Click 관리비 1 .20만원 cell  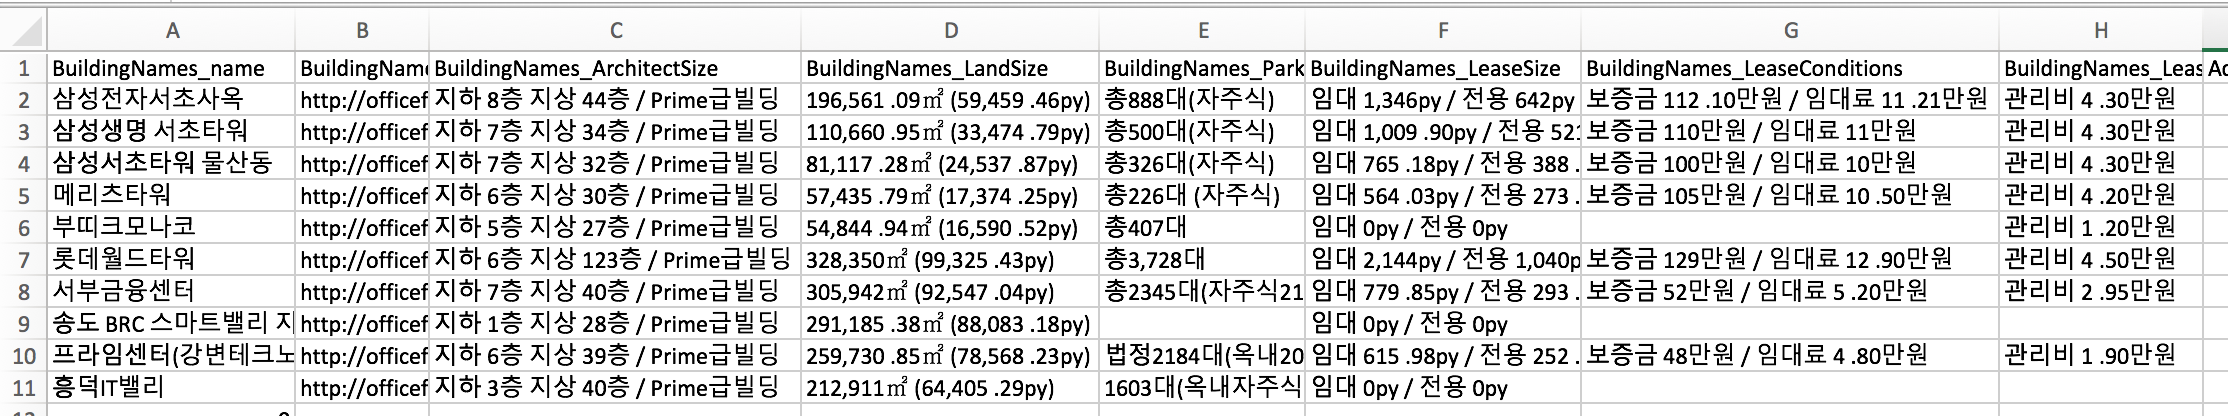point(2100,228)
